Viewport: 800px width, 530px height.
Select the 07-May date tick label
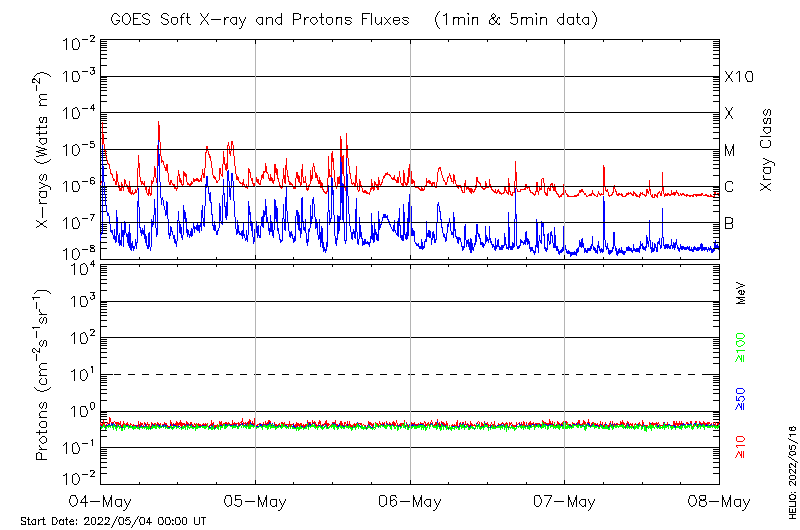pos(564,500)
